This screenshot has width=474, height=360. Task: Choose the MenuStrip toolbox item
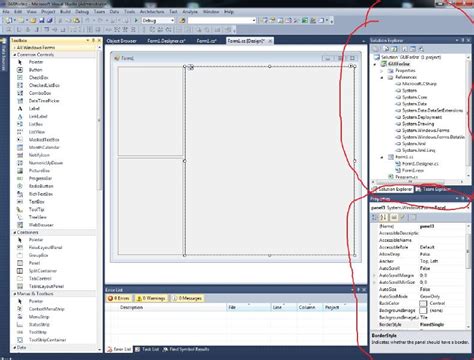tap(39, 317)
